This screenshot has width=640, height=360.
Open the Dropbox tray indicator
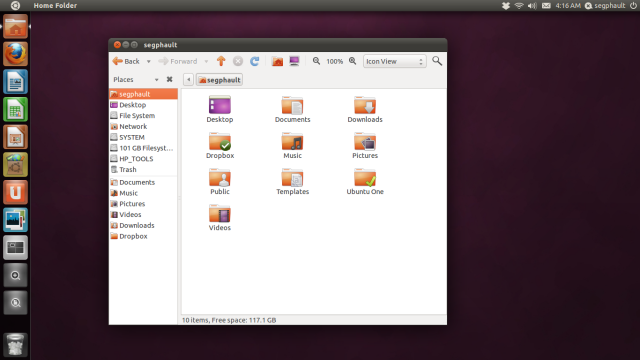(x=506, y=6)
